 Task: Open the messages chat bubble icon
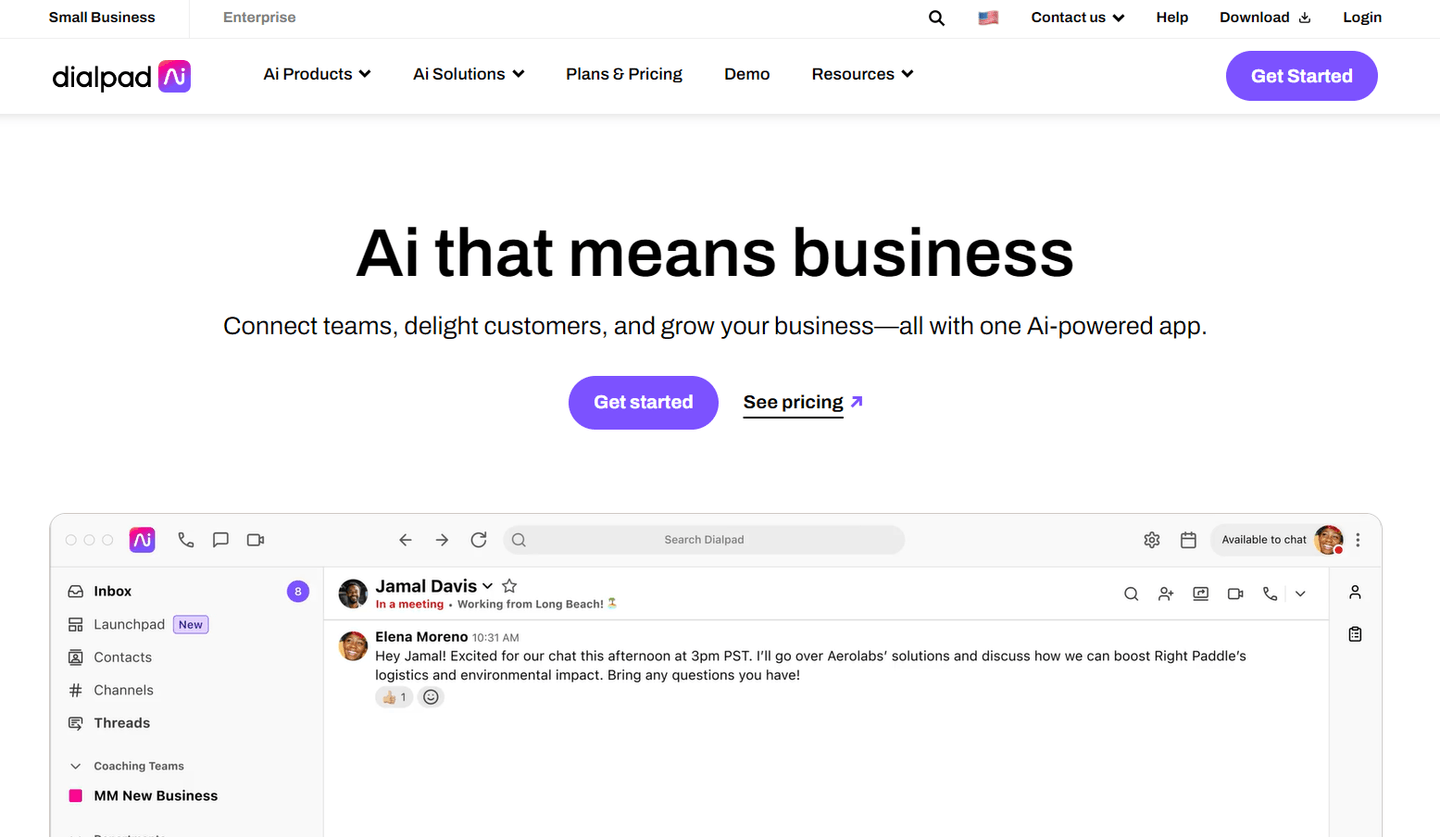pos(221,540)
